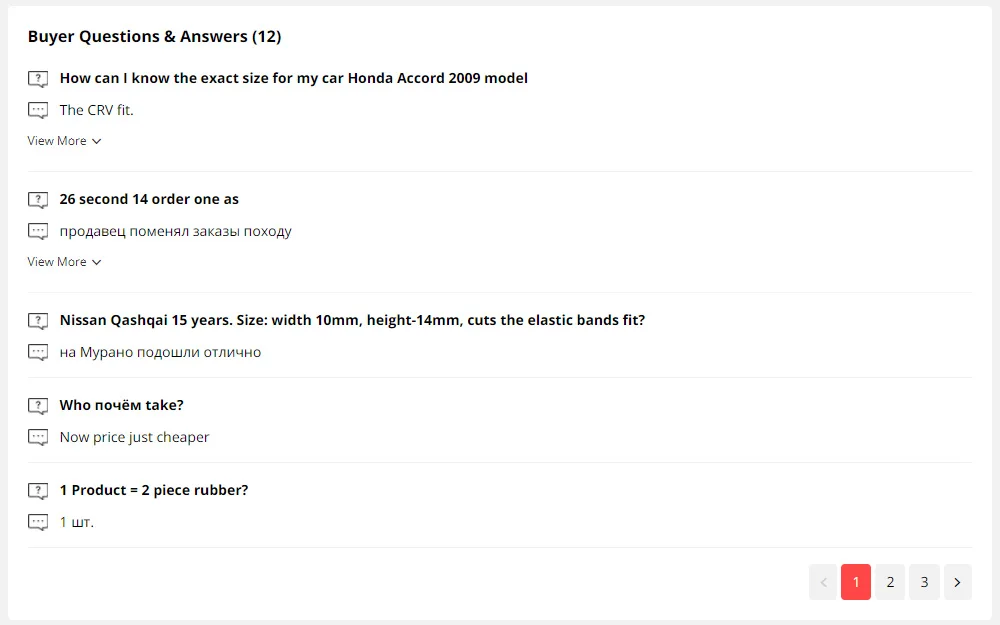The width and height of the screenshot is (1000, 625).
Task: Click answer icon beside "на Мурано подошли отлично"
Action: click(x=38, y=353)
